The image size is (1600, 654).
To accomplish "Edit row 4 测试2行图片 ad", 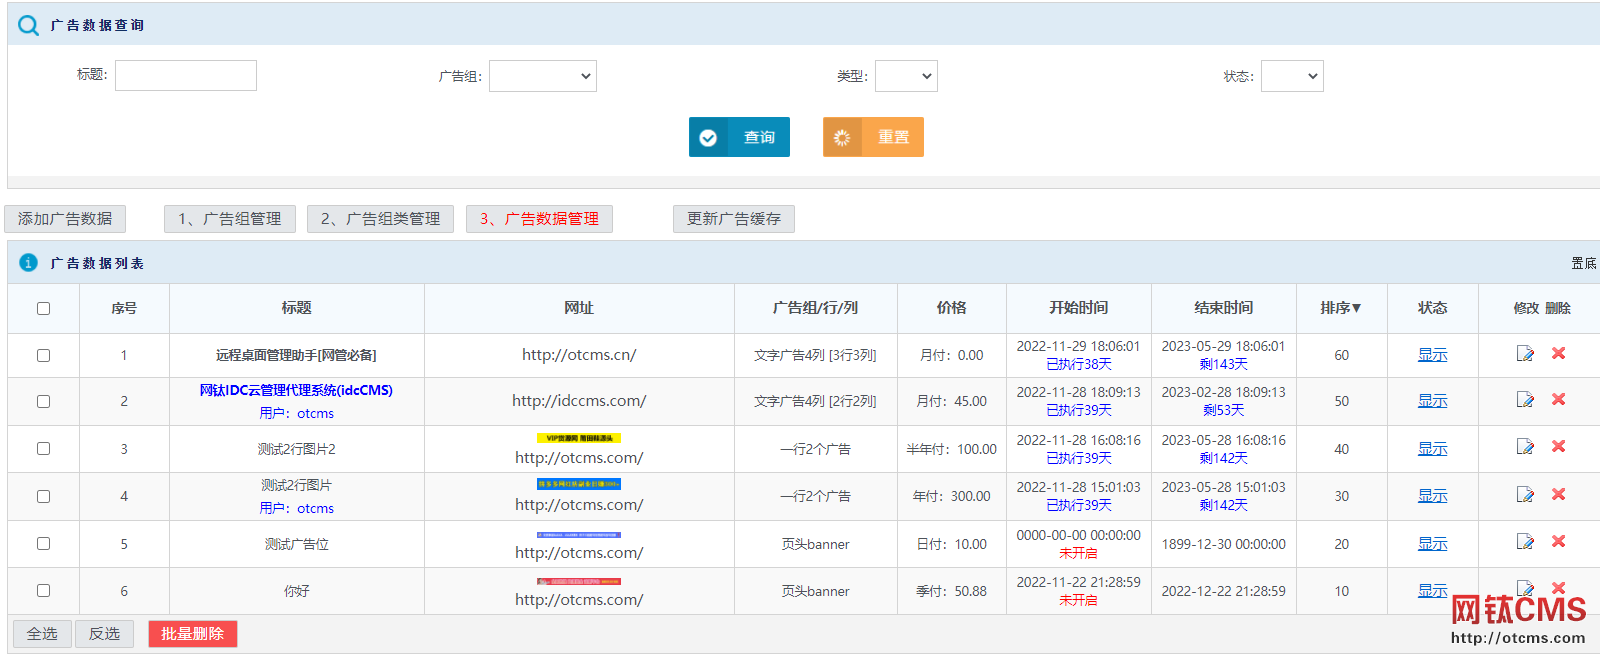I will [1525, 494].
